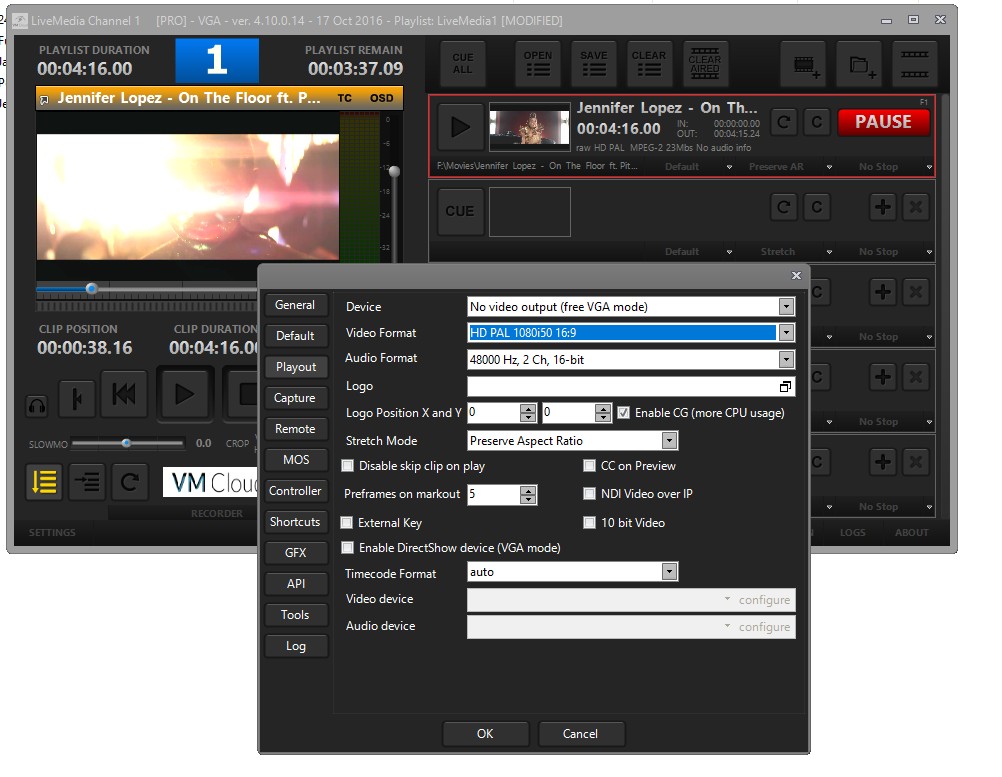Uncheck Enable CG (more CPU usage)

(x=624, y=413)
